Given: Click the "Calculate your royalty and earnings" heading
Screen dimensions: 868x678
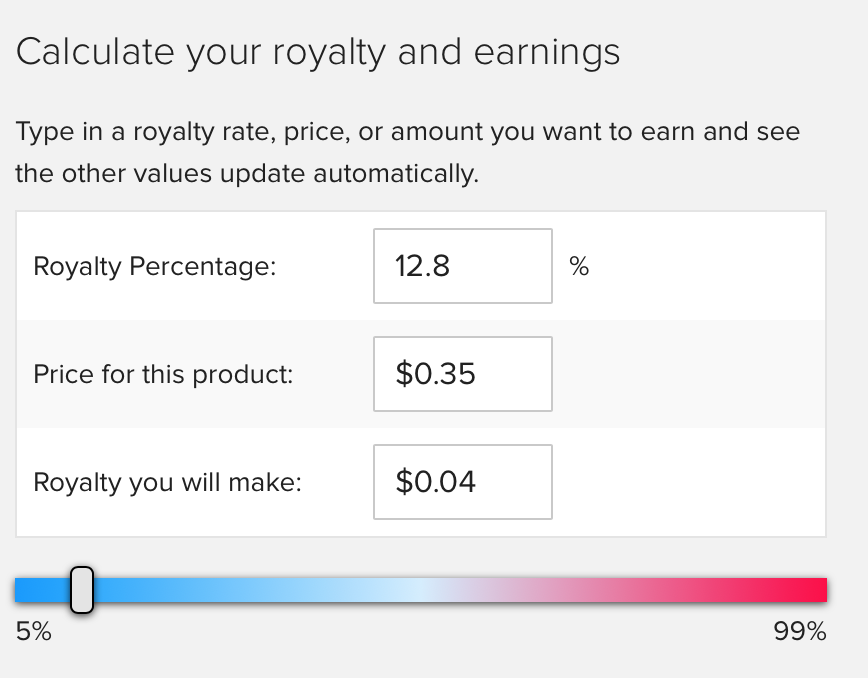Looking at the screenshot, I should [x=318, y=53].
